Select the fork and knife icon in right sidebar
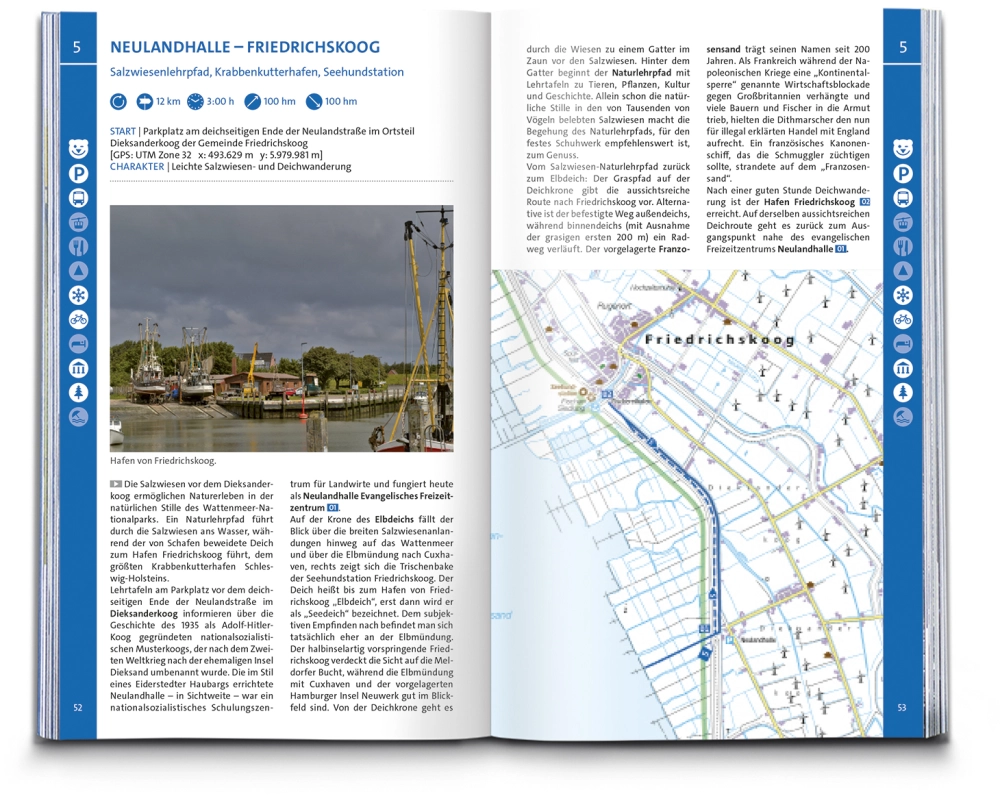 coord(903,246)
